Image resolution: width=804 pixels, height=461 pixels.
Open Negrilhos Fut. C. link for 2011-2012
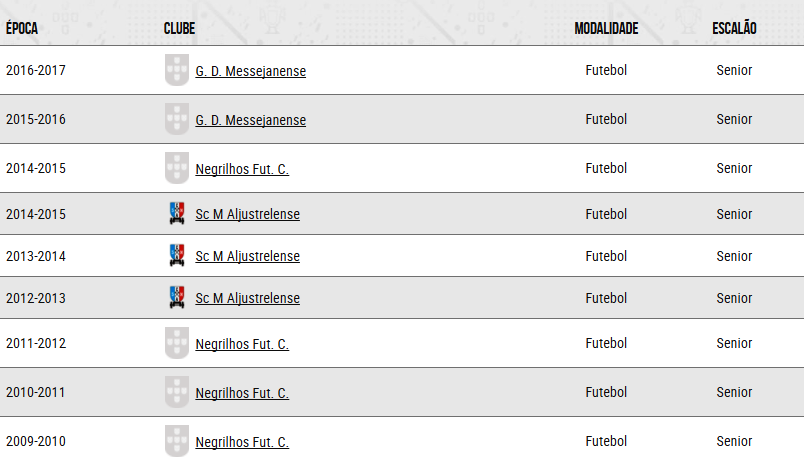pos(242,344)
